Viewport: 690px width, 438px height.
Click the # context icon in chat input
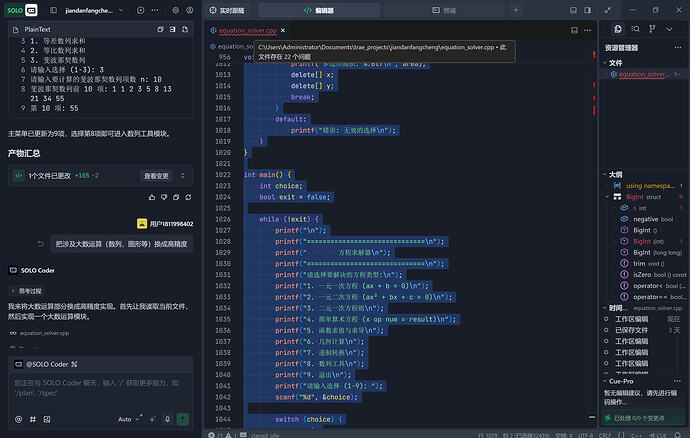[33, 420]
